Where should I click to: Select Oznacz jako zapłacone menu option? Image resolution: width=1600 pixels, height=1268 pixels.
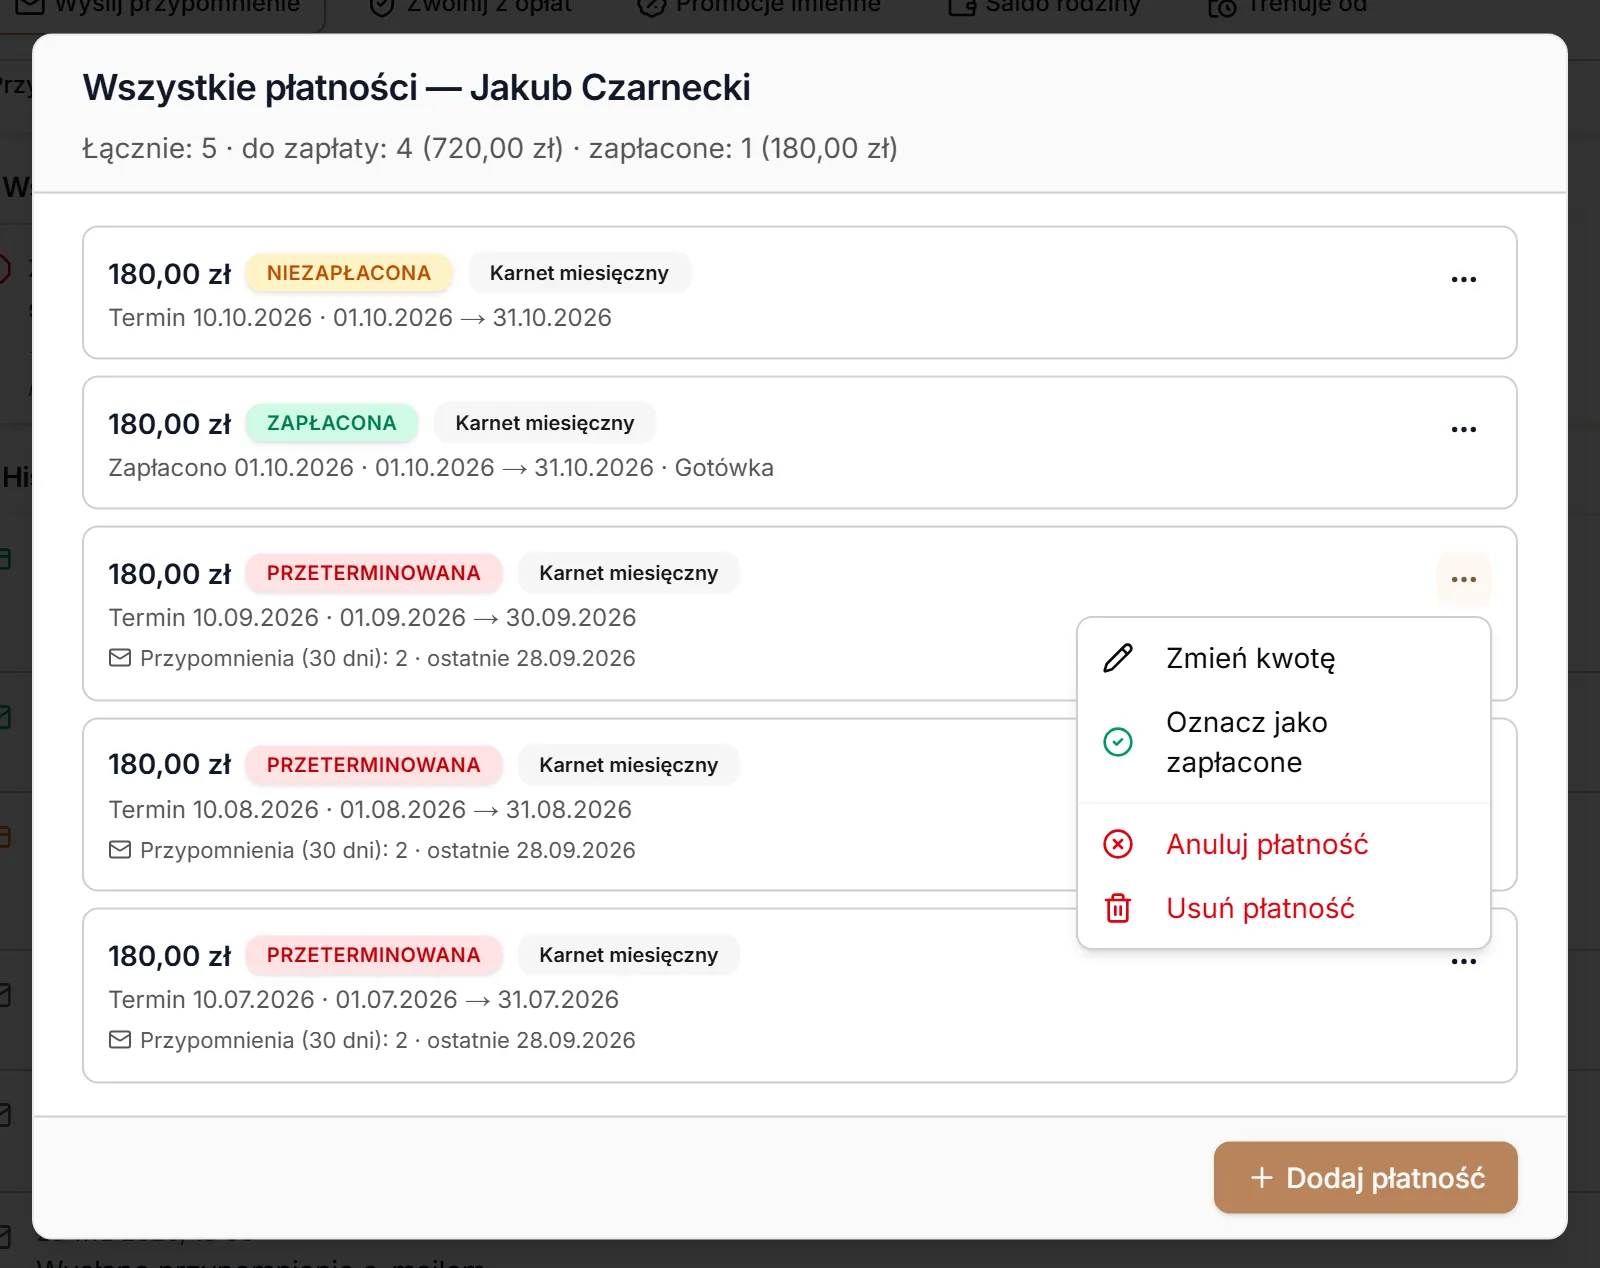1283,742
